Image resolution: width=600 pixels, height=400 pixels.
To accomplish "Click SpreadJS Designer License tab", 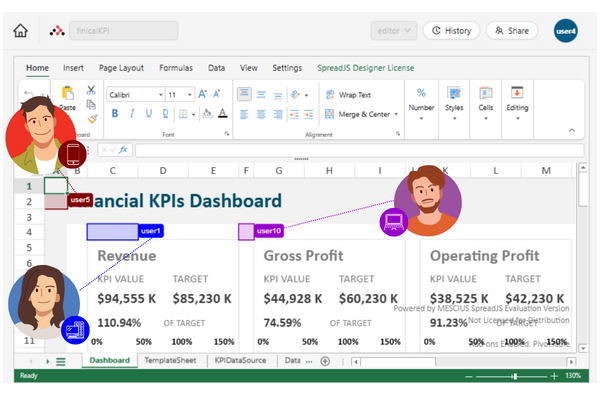I will [x=365, y=68].
